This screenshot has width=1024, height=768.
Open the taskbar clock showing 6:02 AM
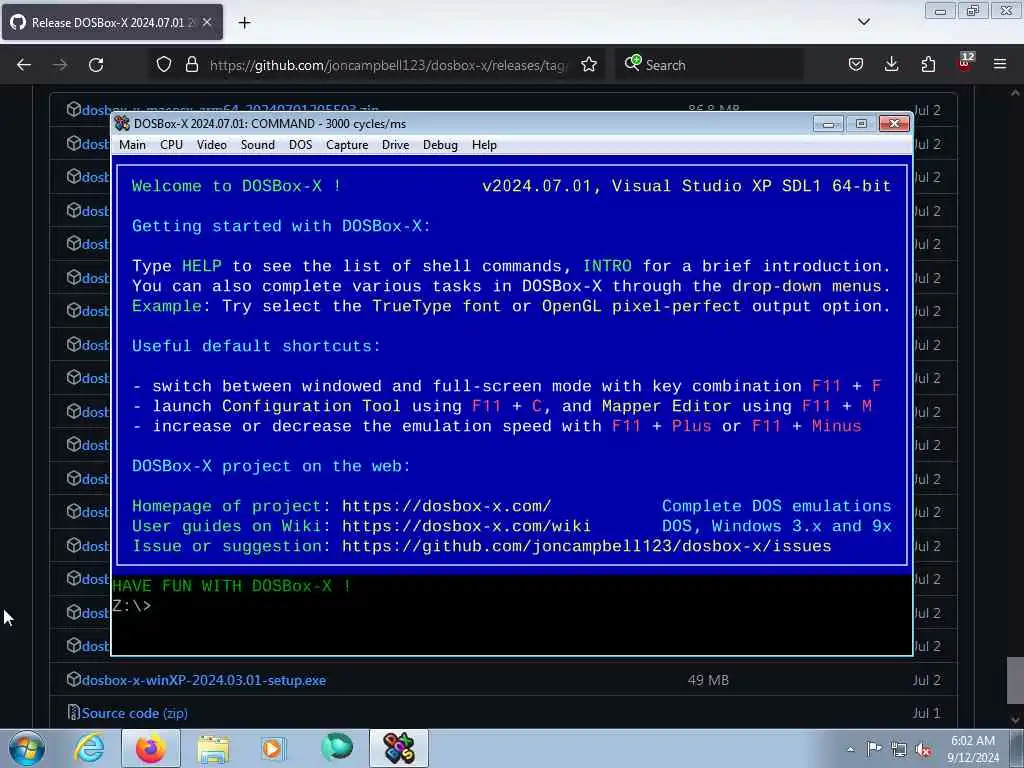[973, 749]
